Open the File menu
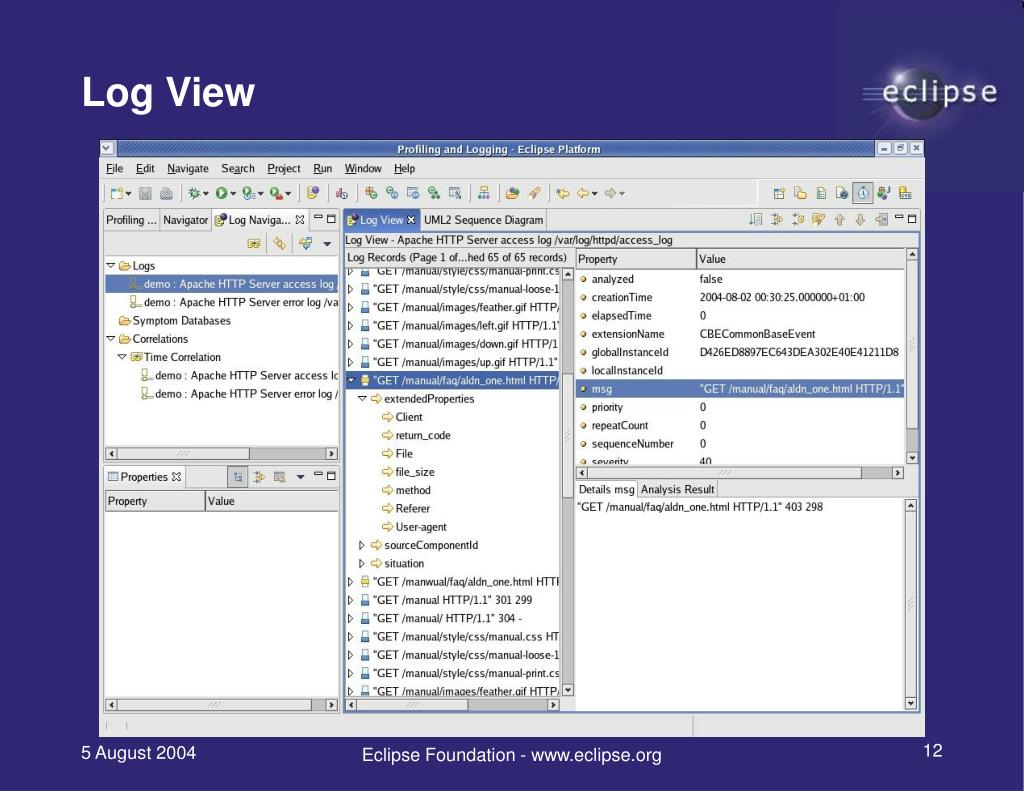This screenshot has width=1024, height=791. pyautogui.click(x=114, y=169)
